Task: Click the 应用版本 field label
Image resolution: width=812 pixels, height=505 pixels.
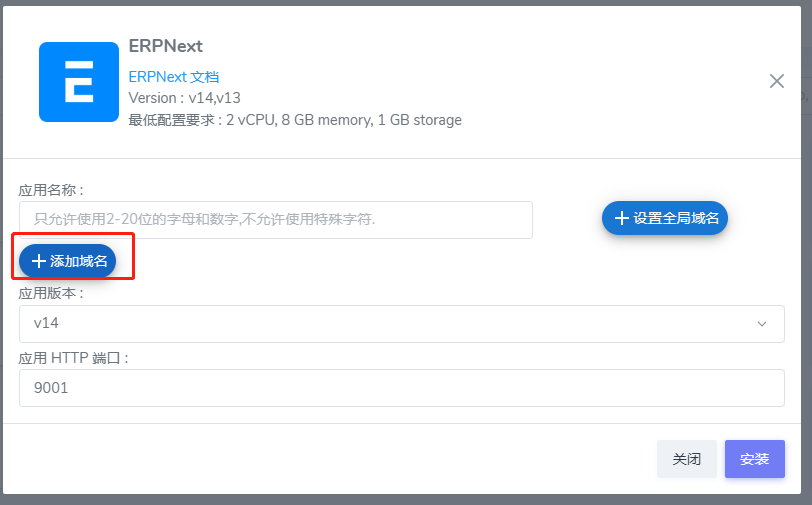Action: pos(51,294)
